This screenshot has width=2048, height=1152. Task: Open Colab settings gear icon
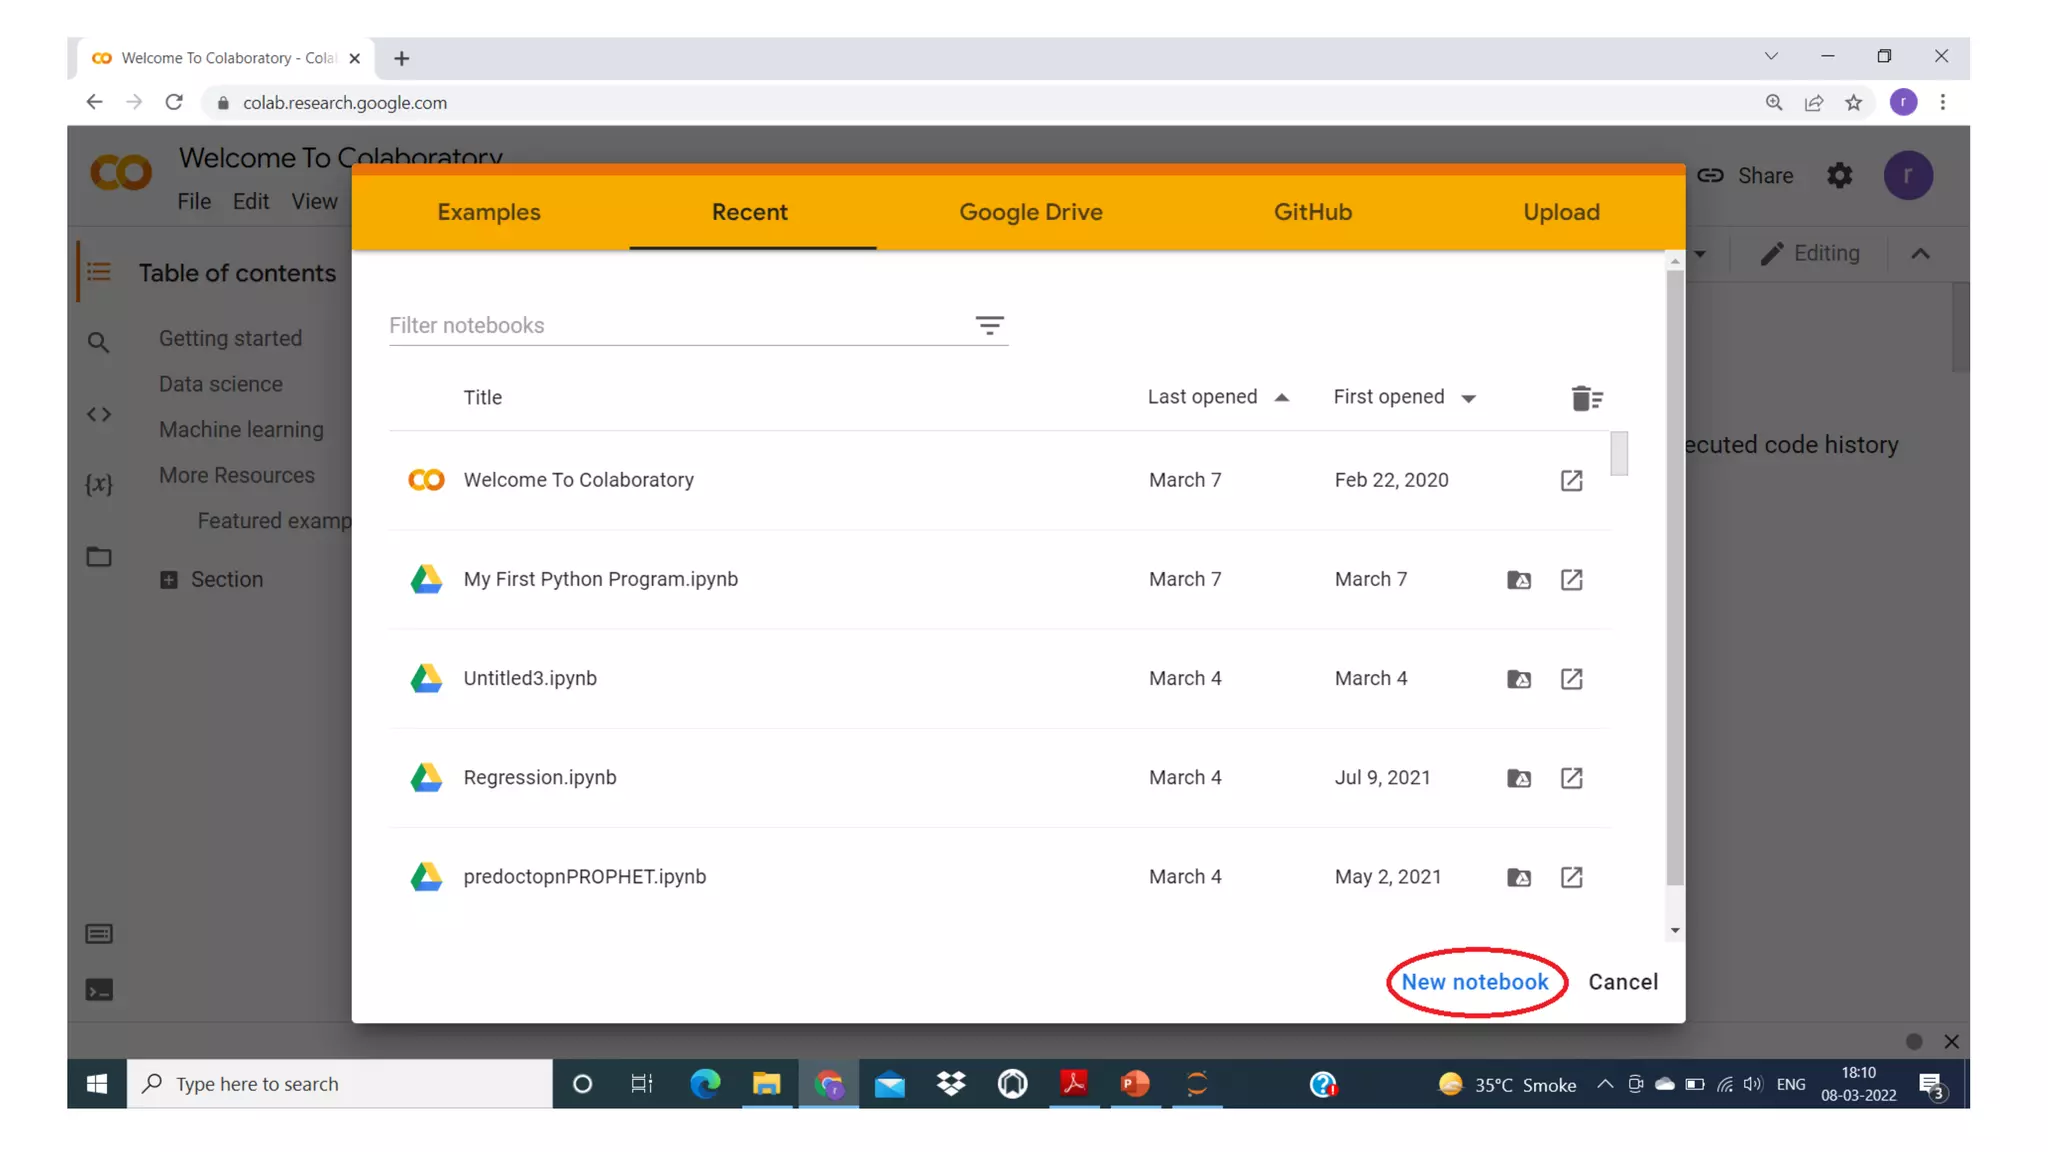(x=1839, y=176)
